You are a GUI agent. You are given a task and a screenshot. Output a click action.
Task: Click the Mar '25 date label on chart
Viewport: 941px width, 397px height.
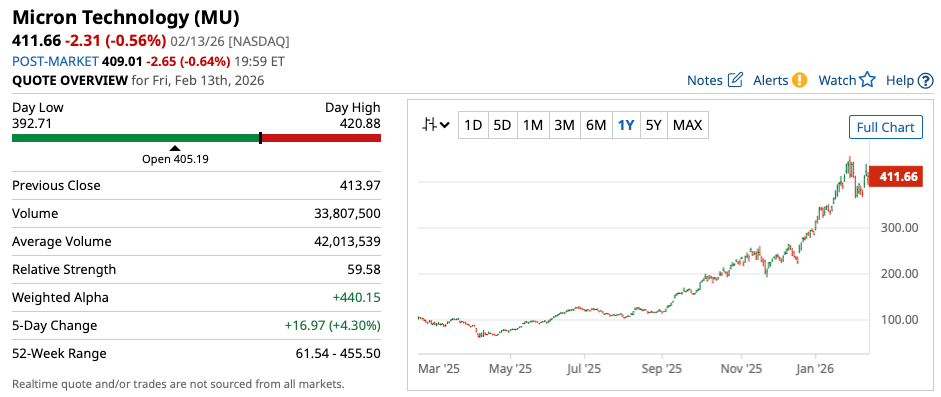(439, 369)
